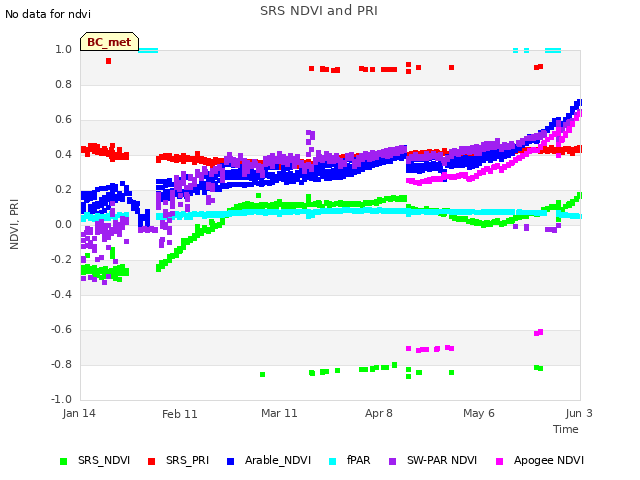The width and height of the screenshot is (640, 480).
Task: Click the -0.2 y-axis tick label
Action: click(x=62, y=259)
